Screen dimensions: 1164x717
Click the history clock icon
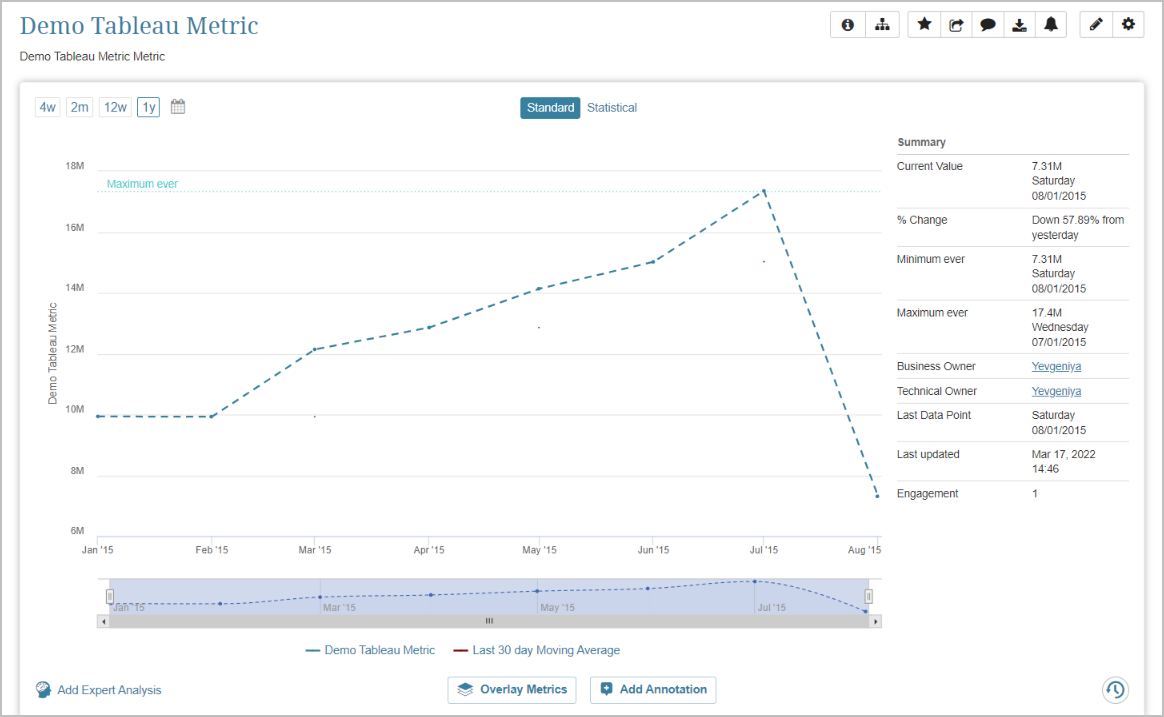pos(1116,690)
